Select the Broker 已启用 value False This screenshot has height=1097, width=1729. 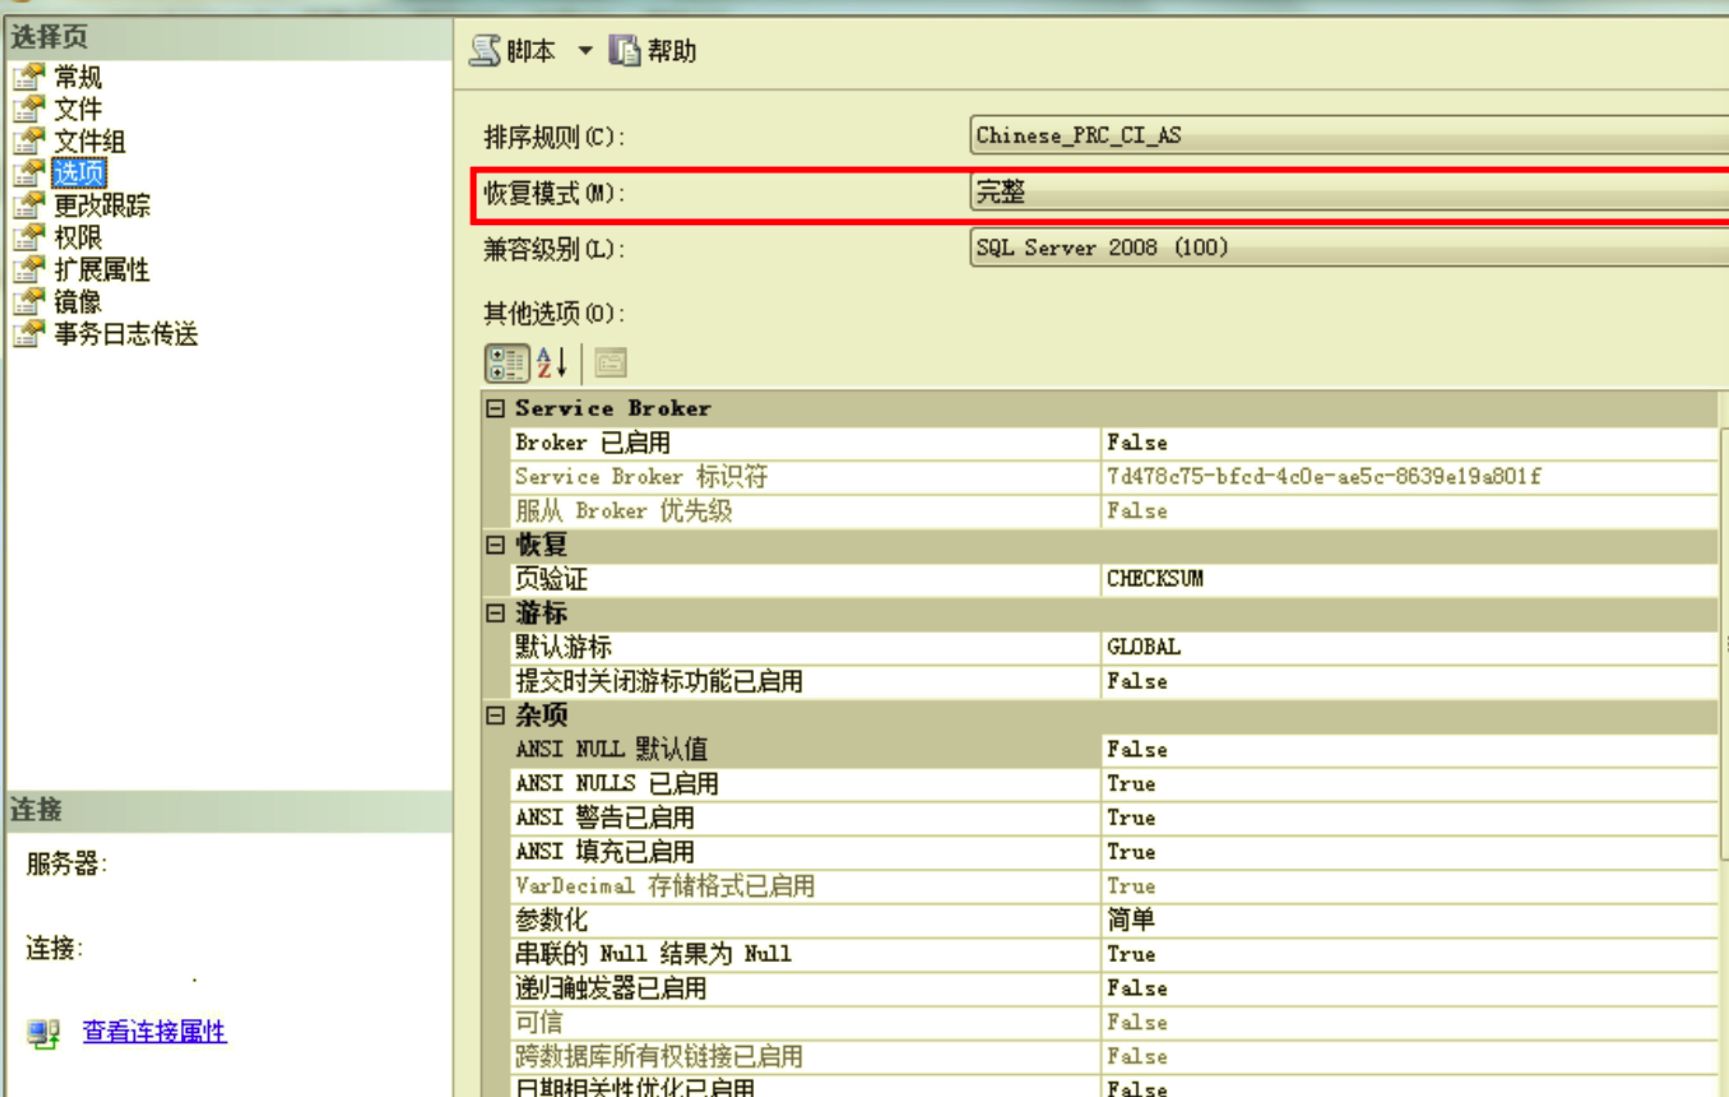click(x=1137, y=442)
